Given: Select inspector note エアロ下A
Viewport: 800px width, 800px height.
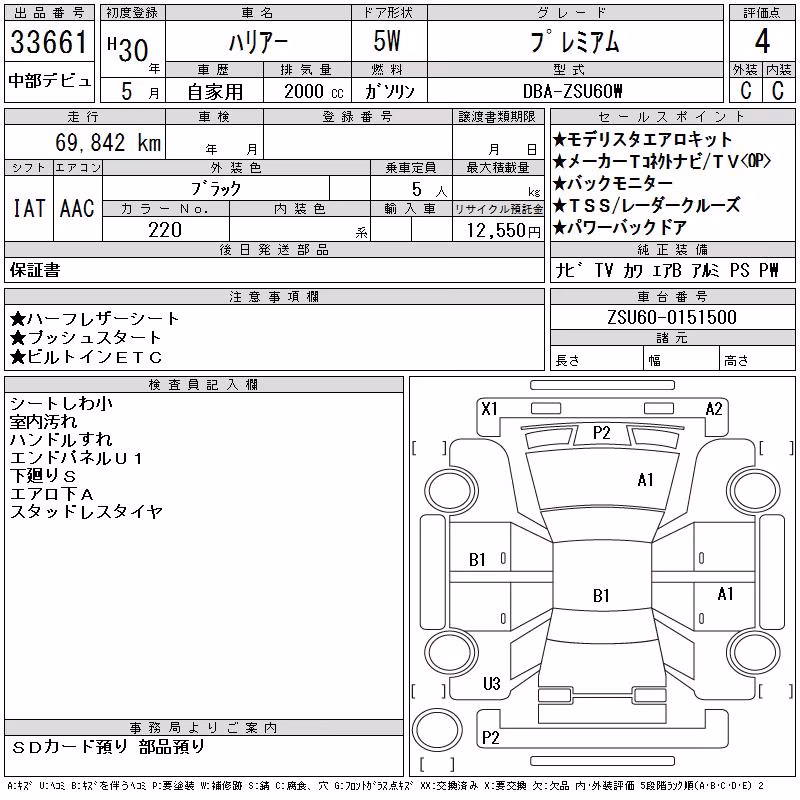Looking at the screenshot, I should click(x=52, y=494).
